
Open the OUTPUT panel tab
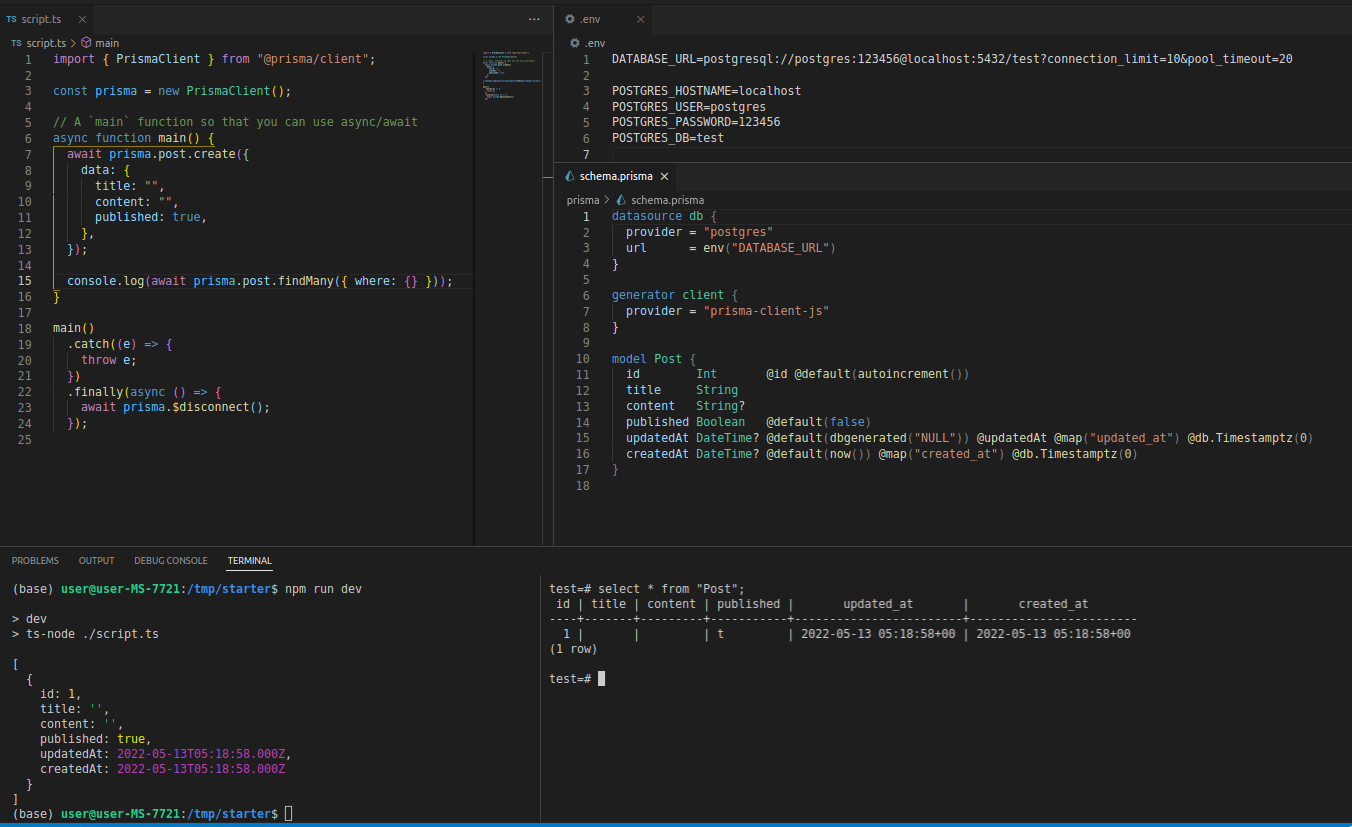pos(95,560)
